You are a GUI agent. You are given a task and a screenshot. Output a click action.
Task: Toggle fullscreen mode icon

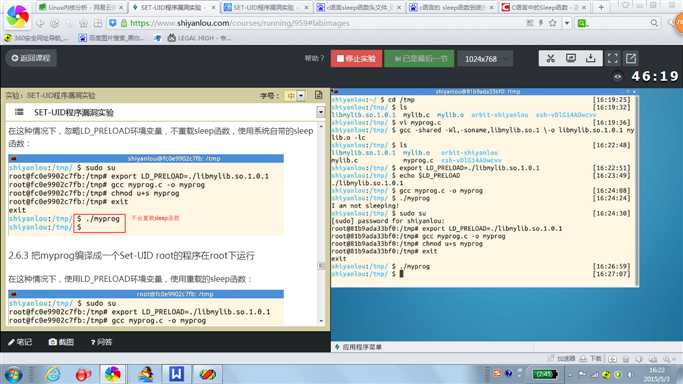pos(612,58)
